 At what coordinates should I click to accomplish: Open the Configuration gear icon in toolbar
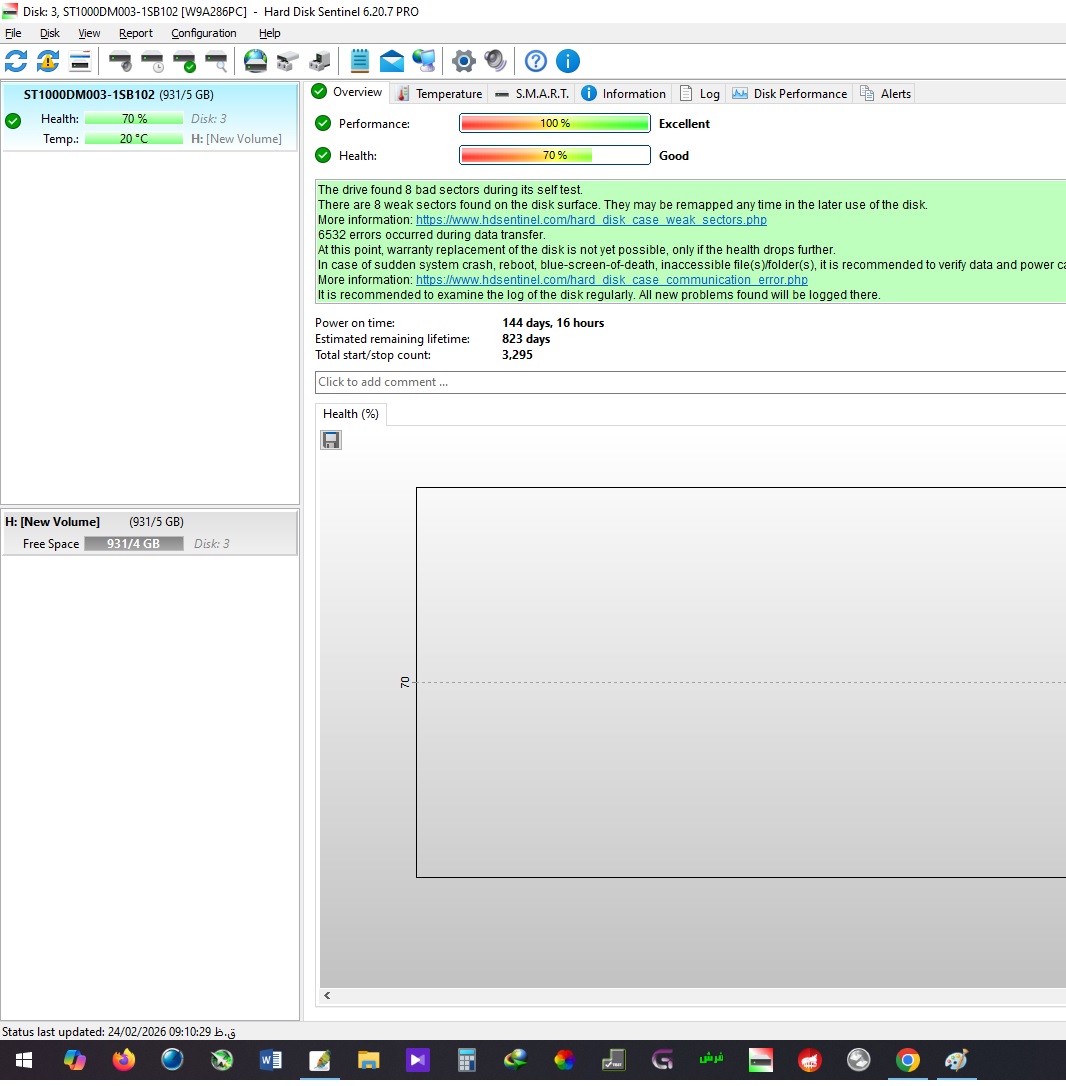coord(463,61)
